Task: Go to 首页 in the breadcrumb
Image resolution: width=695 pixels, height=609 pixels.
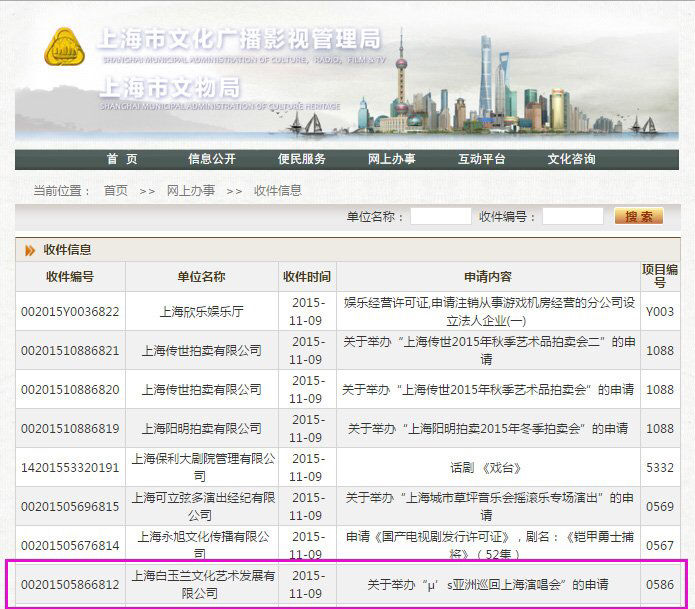Action: pyautogui.click(x=116, y=191)
